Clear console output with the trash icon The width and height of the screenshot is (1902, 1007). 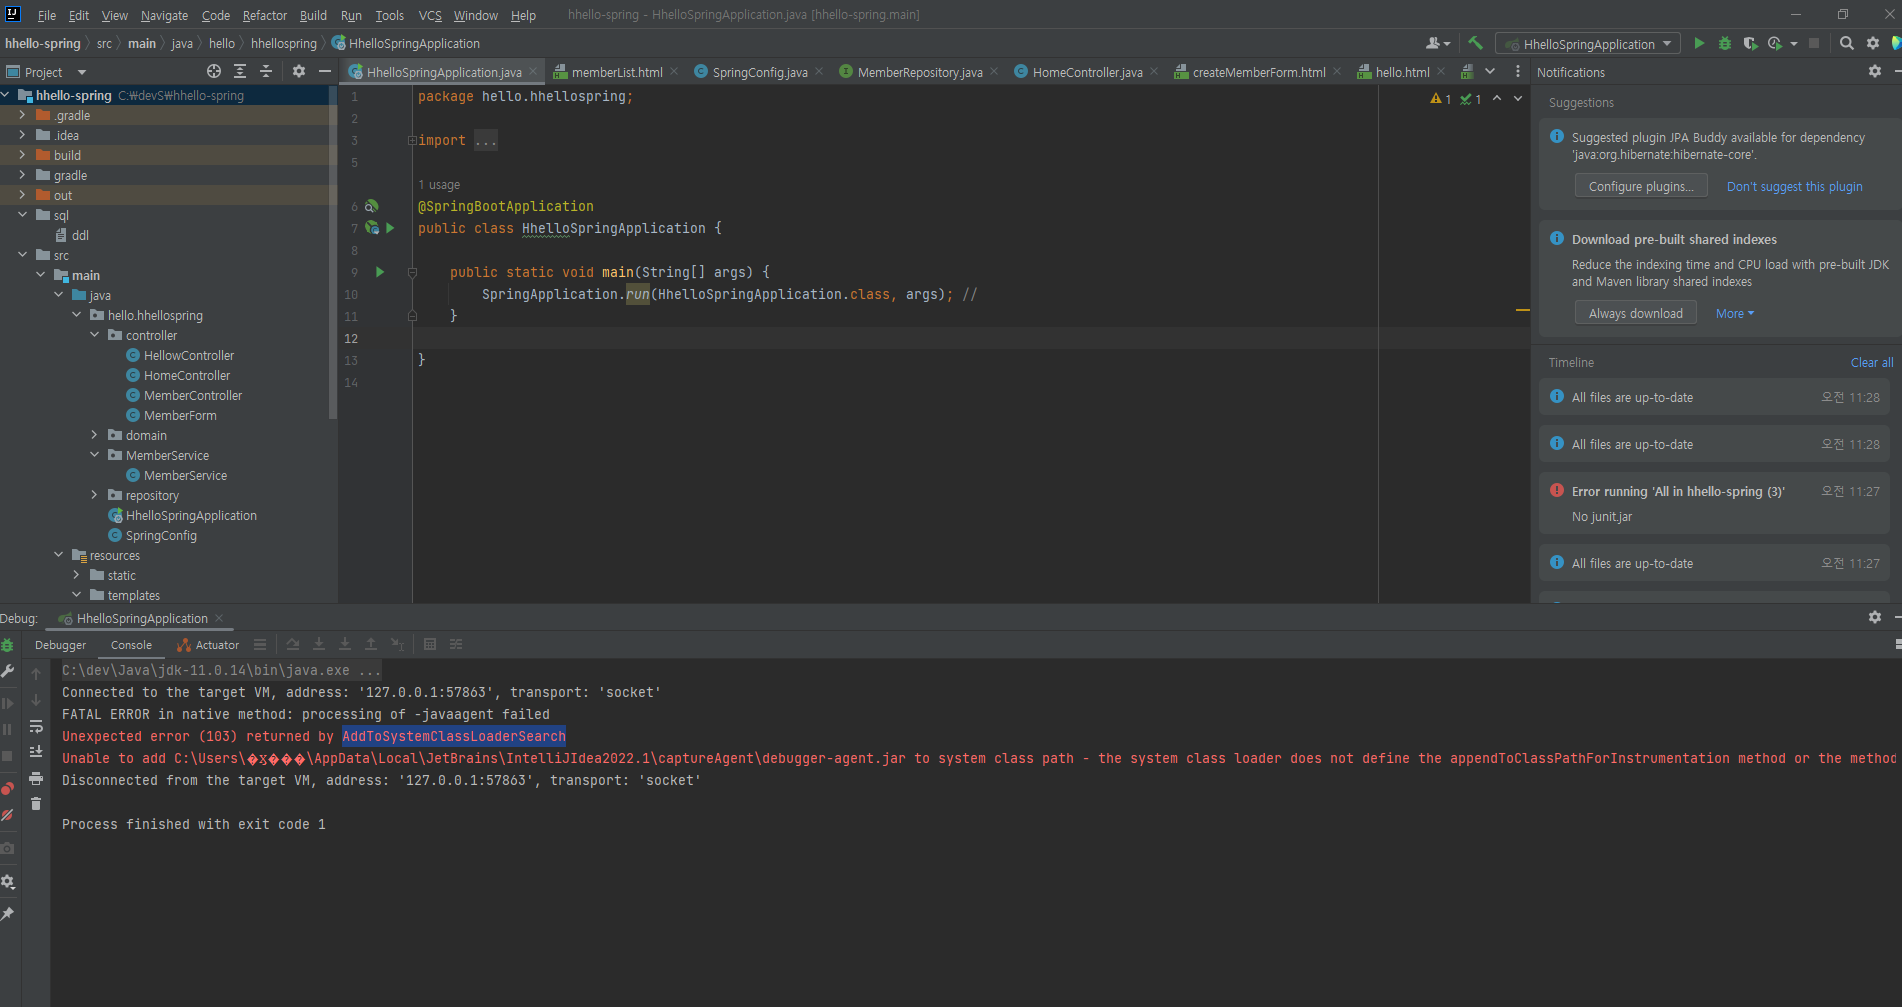point(36,804)
